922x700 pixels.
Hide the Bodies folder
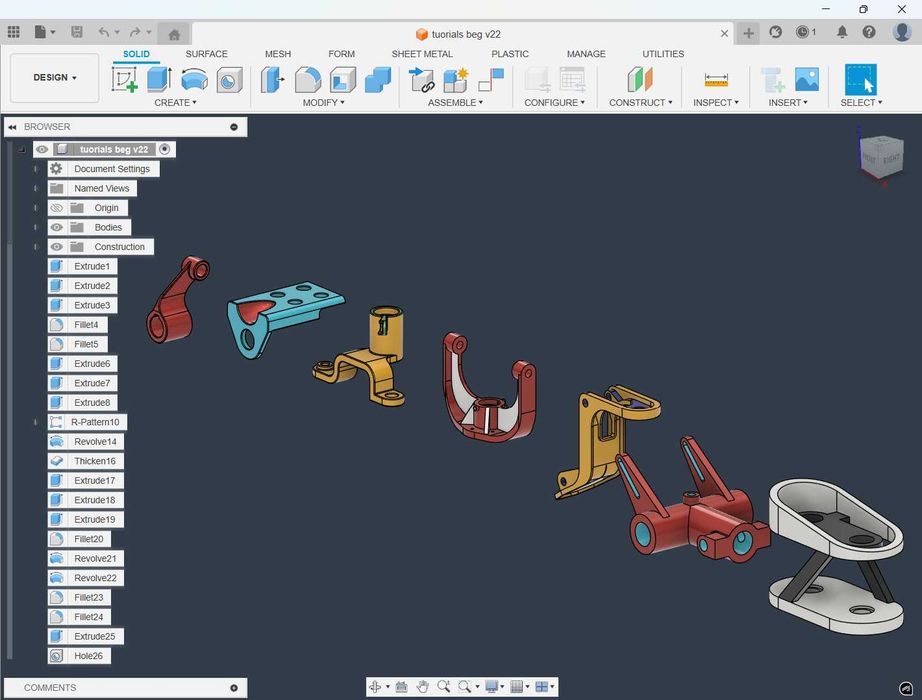[x=56, y=227]
